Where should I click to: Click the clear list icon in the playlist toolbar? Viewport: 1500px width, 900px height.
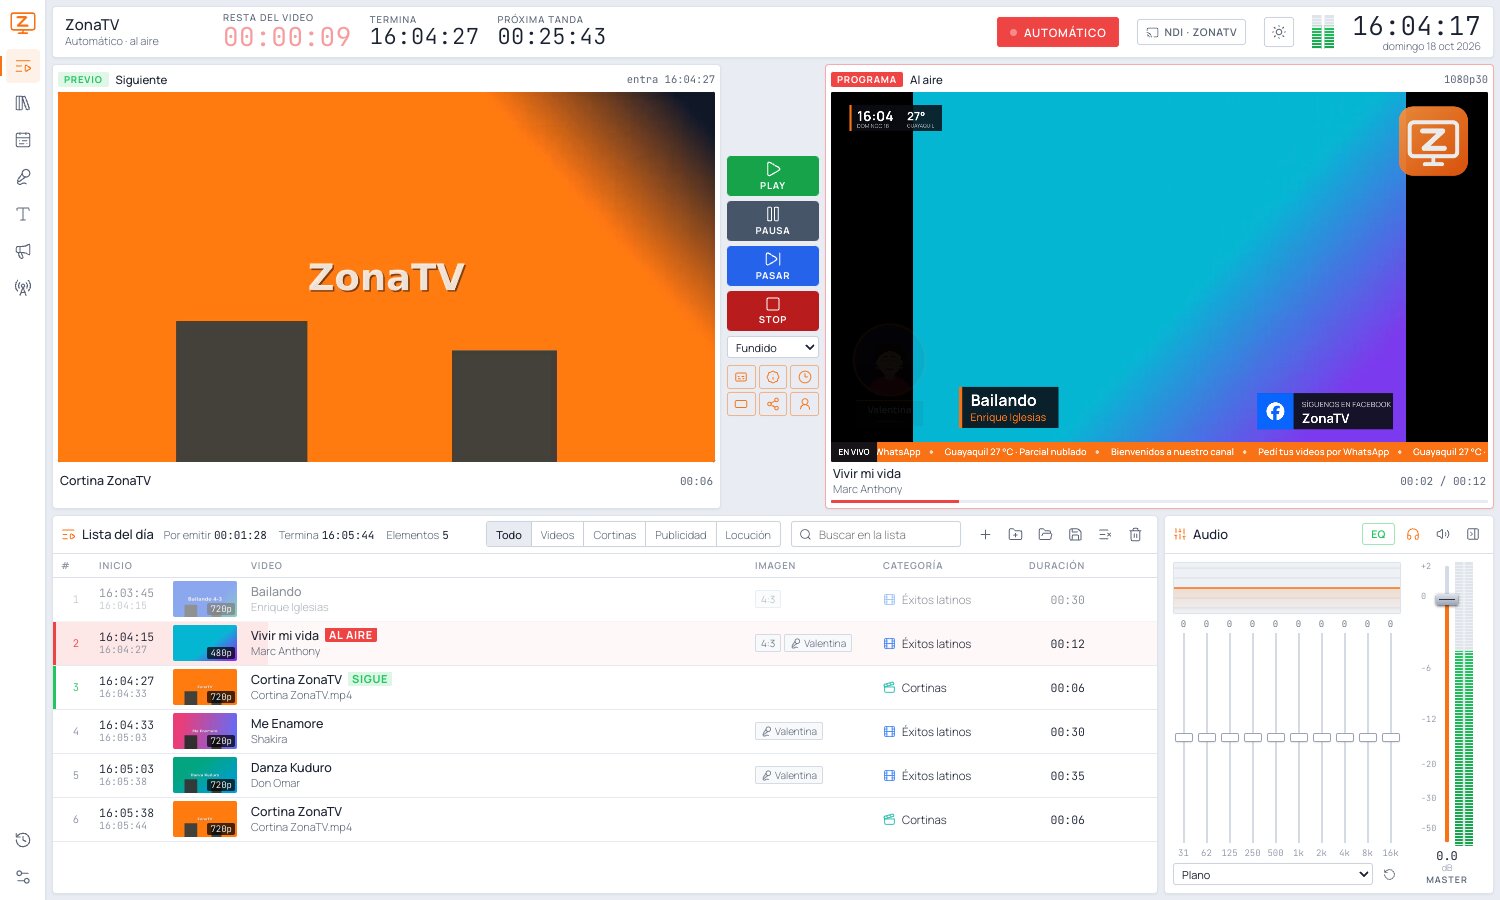1105,535
